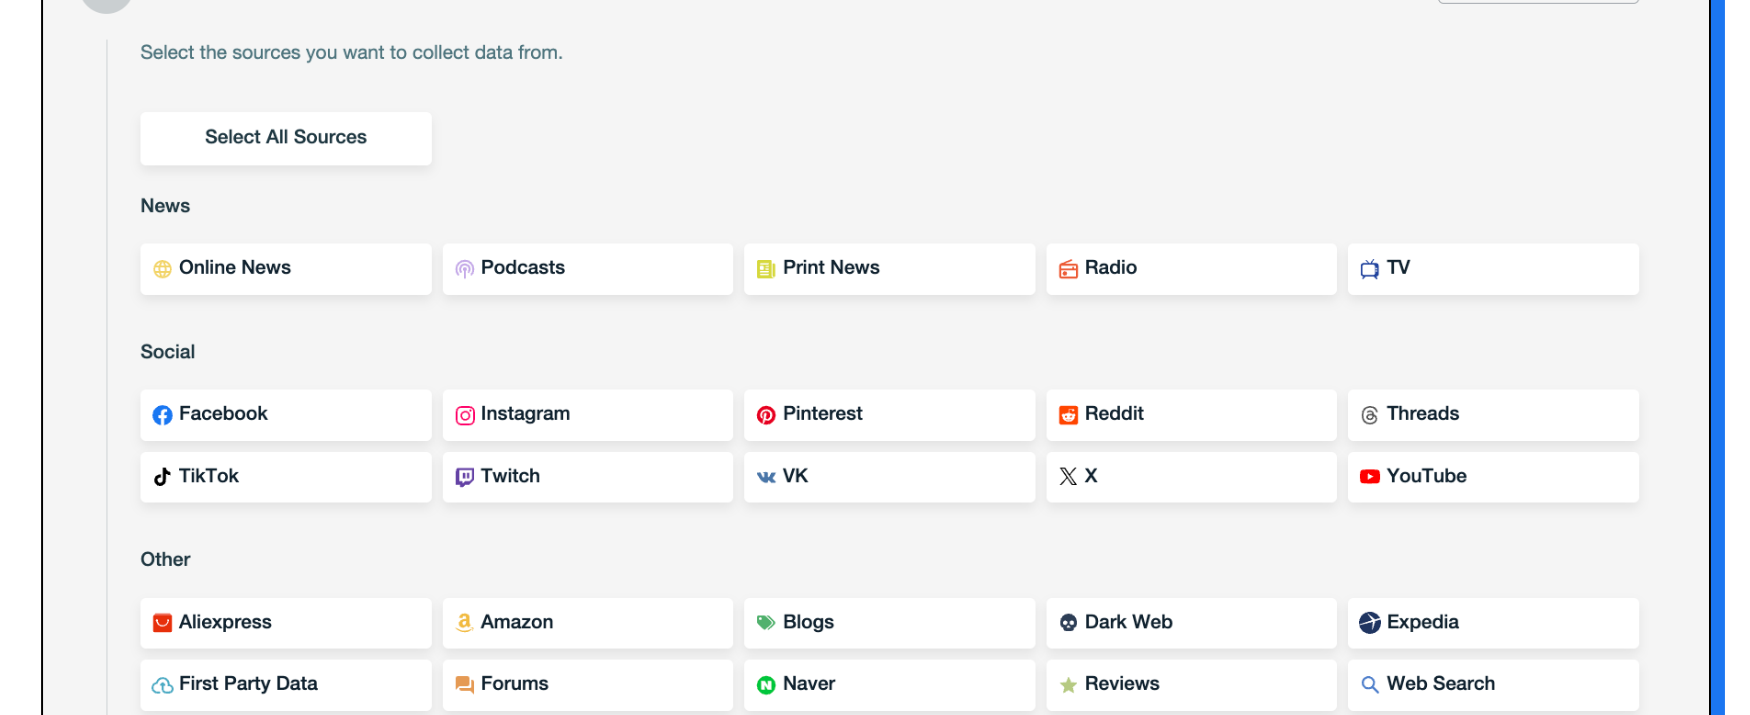Click the Select All Sources button
The image size is (1750, 715).
[285, 138]
